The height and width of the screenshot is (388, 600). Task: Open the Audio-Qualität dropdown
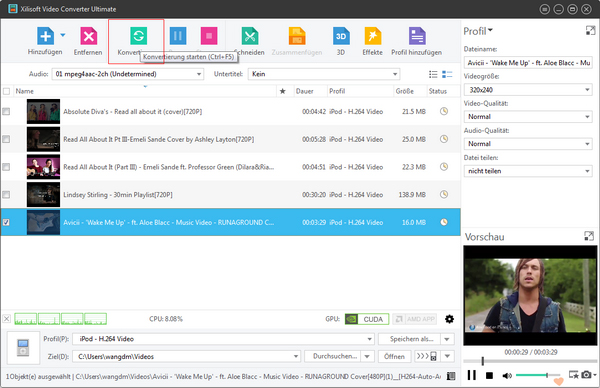pos(528,144)
